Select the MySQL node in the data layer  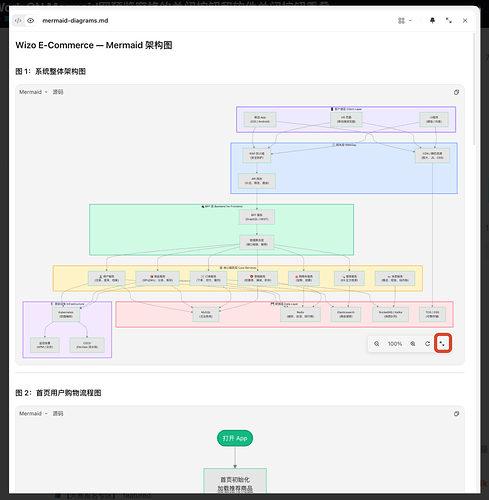click(x=206, y=314)
